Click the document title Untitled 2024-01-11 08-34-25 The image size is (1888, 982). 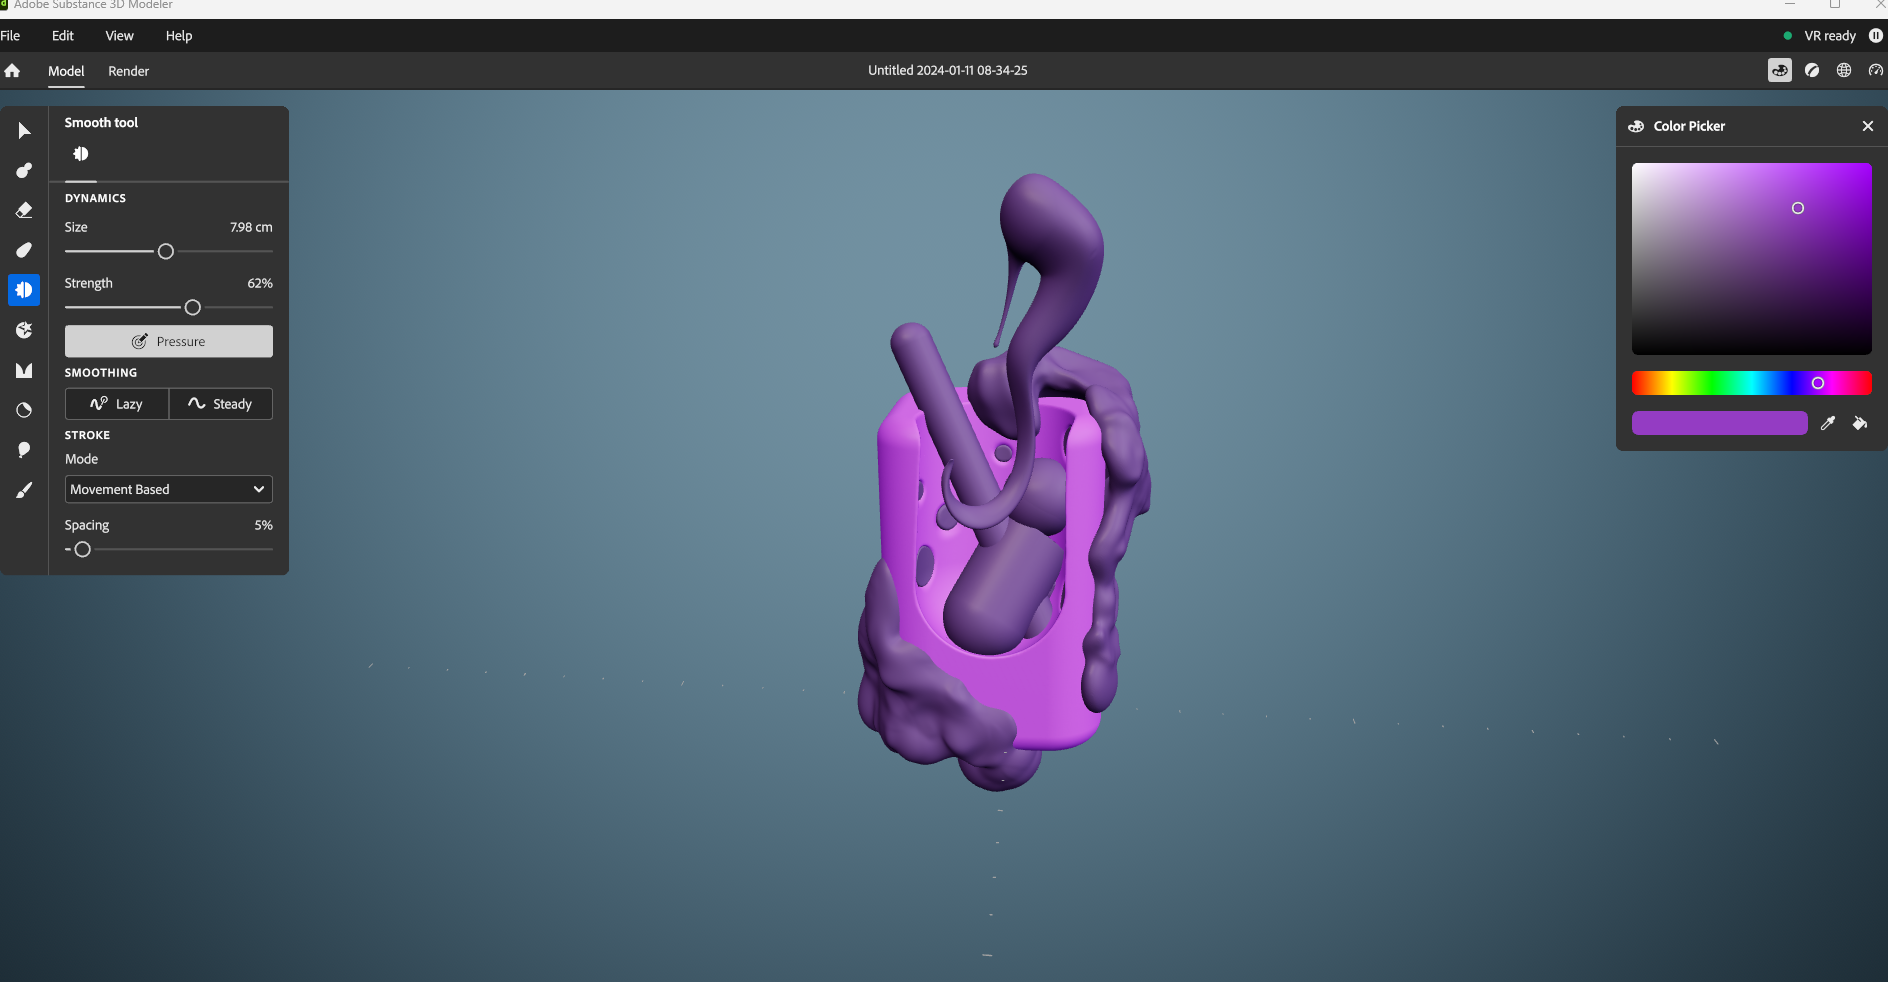pyautogui.click(x=948, y=70)
